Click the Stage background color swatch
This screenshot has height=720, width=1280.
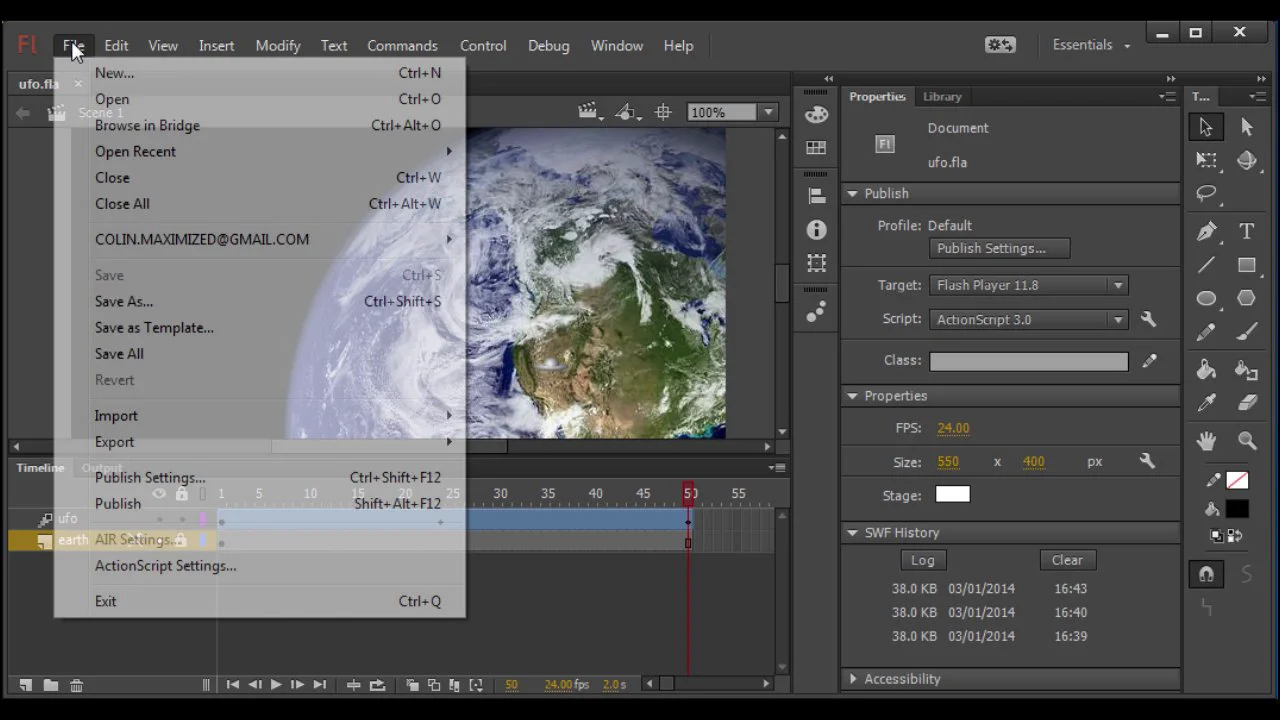(x=952, y=495)
